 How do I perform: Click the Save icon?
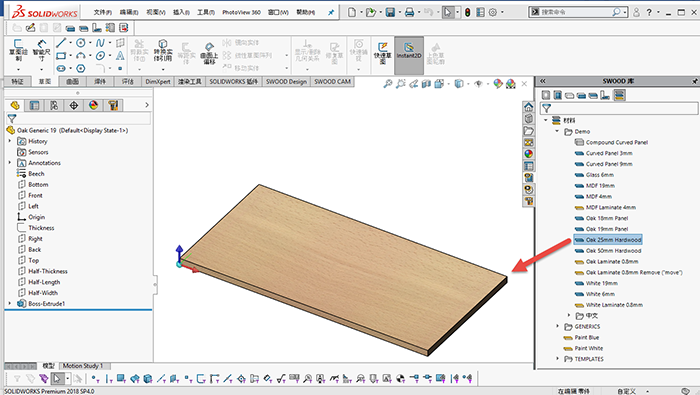click(x=390, y=12)
